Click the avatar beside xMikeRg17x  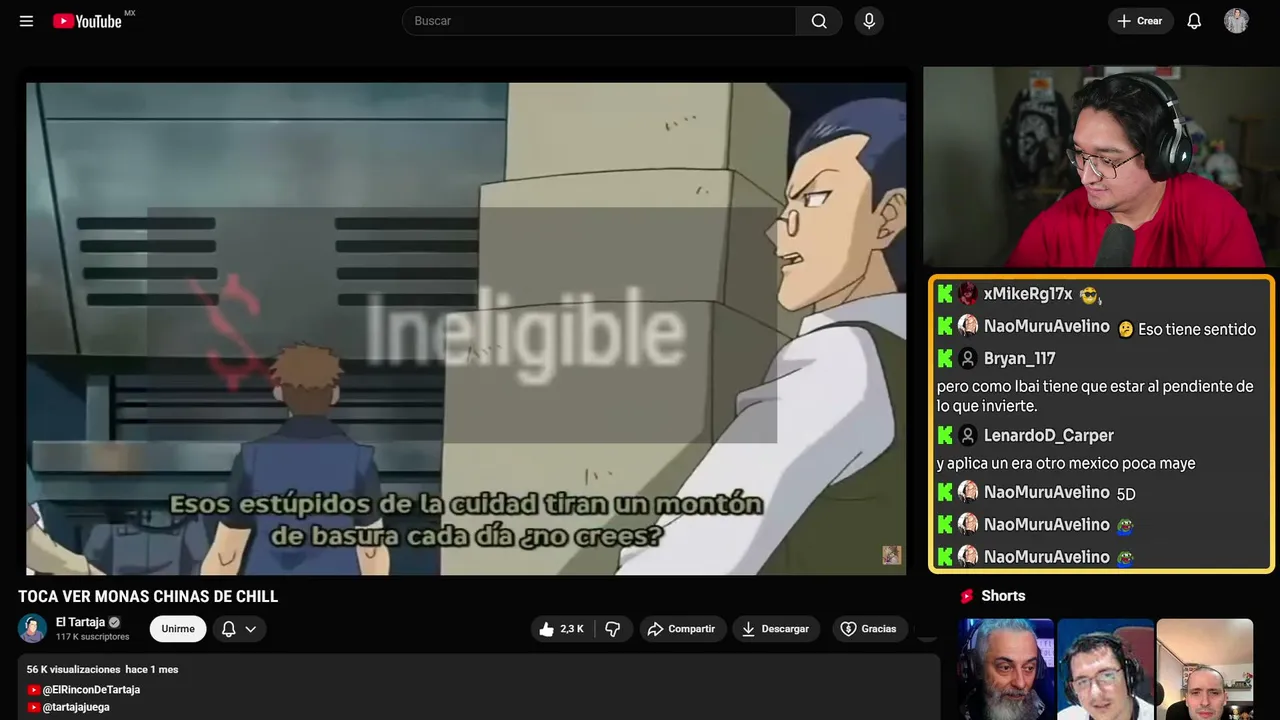point(968,294)
